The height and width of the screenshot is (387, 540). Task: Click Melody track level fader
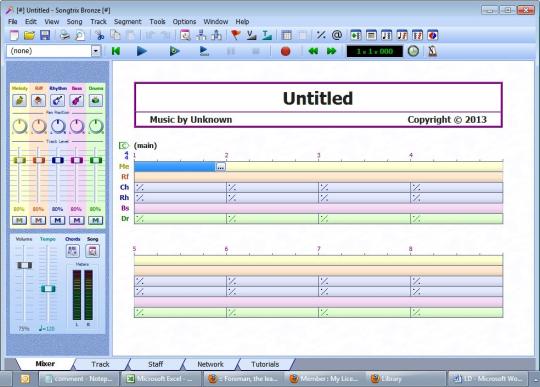click(20, 160)
